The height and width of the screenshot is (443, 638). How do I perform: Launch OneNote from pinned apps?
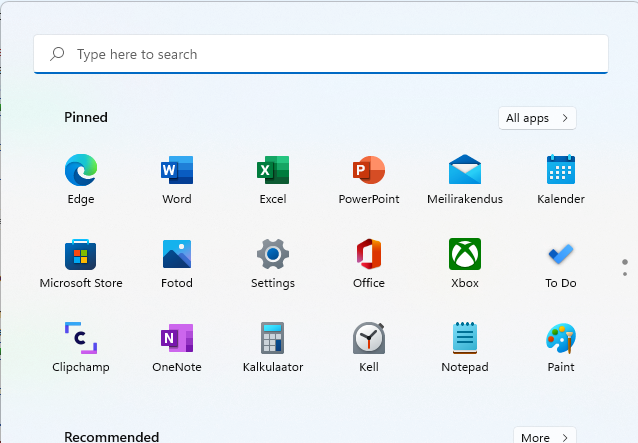[177, 347]
